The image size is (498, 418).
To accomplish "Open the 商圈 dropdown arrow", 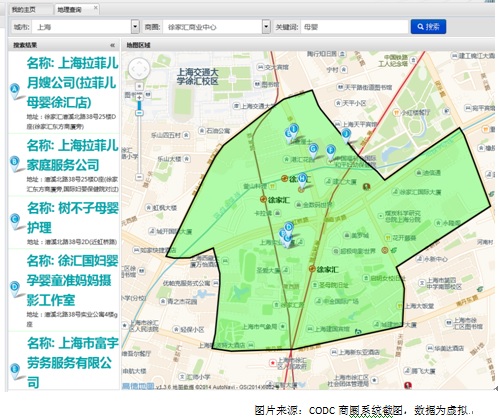I will 266,27.
